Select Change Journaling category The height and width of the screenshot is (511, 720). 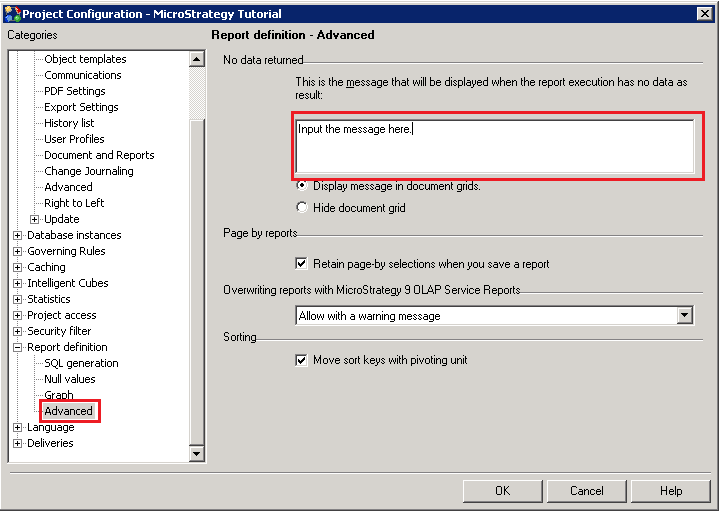click(x=89, y=171)
